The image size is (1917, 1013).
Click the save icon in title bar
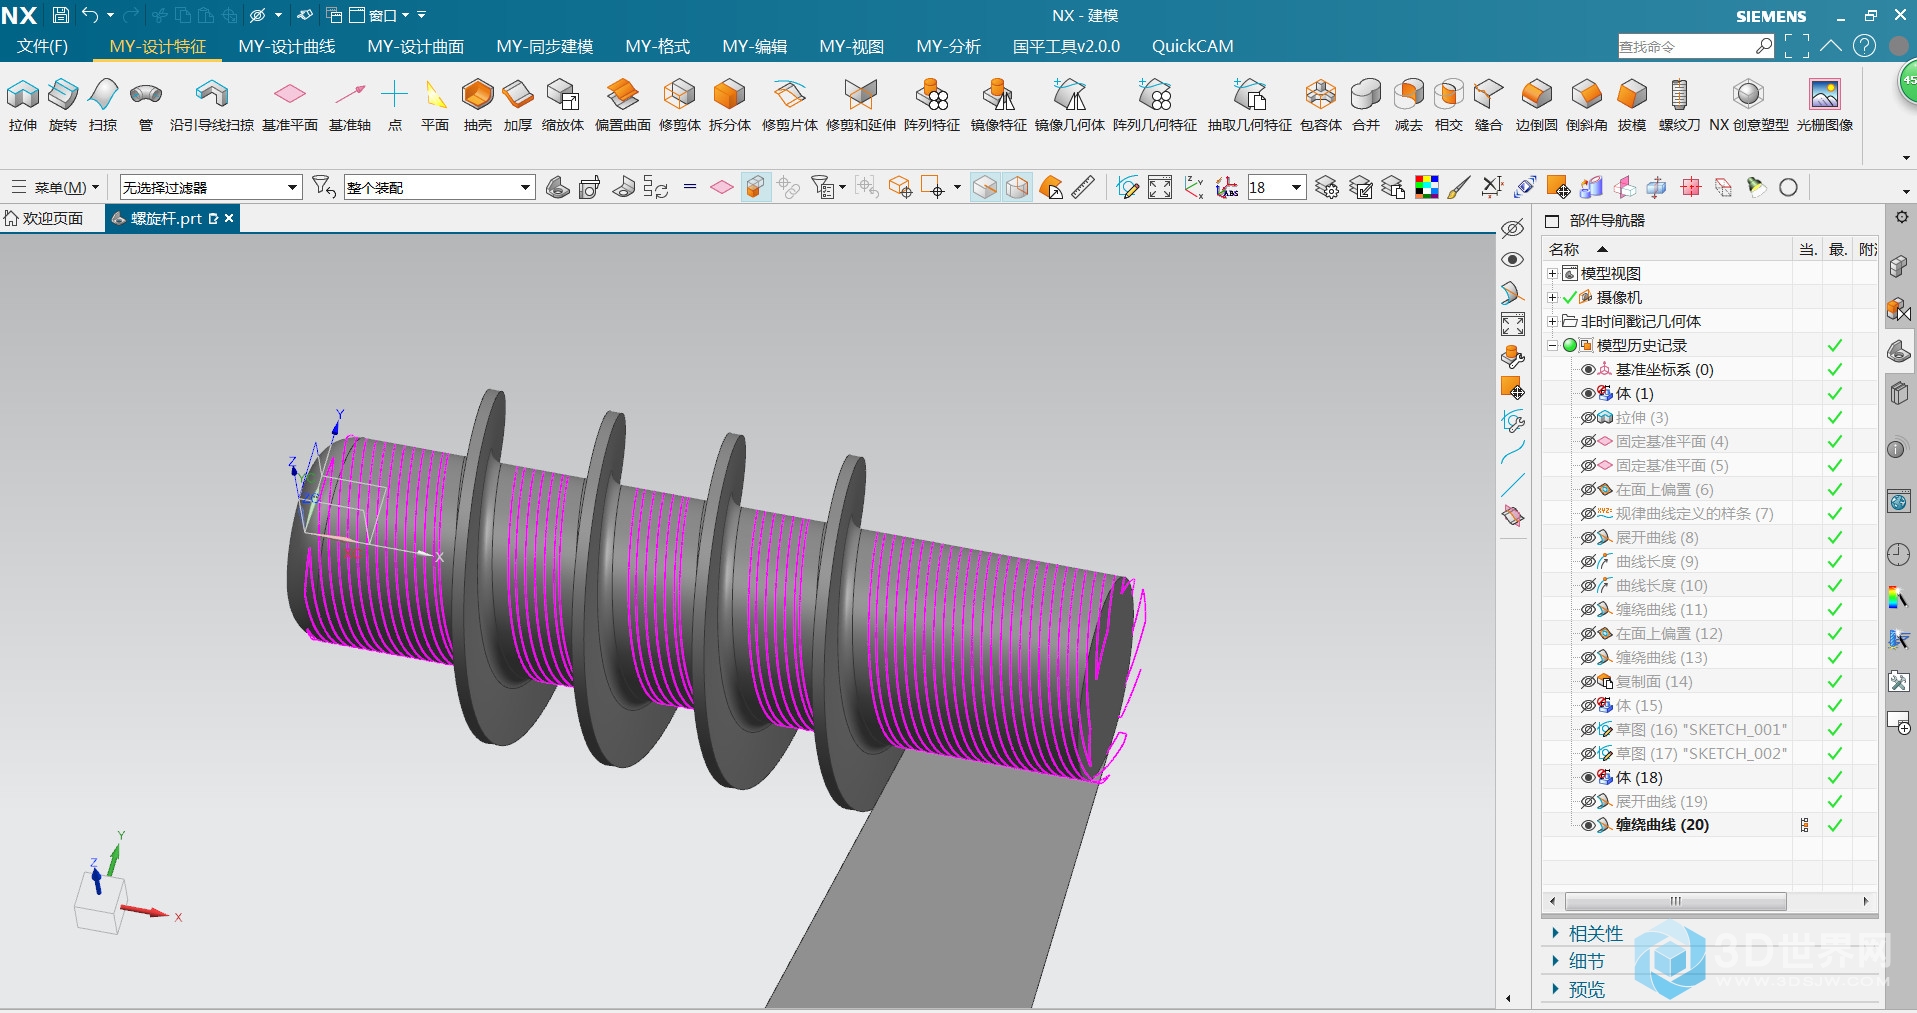(x=60, y=15)
